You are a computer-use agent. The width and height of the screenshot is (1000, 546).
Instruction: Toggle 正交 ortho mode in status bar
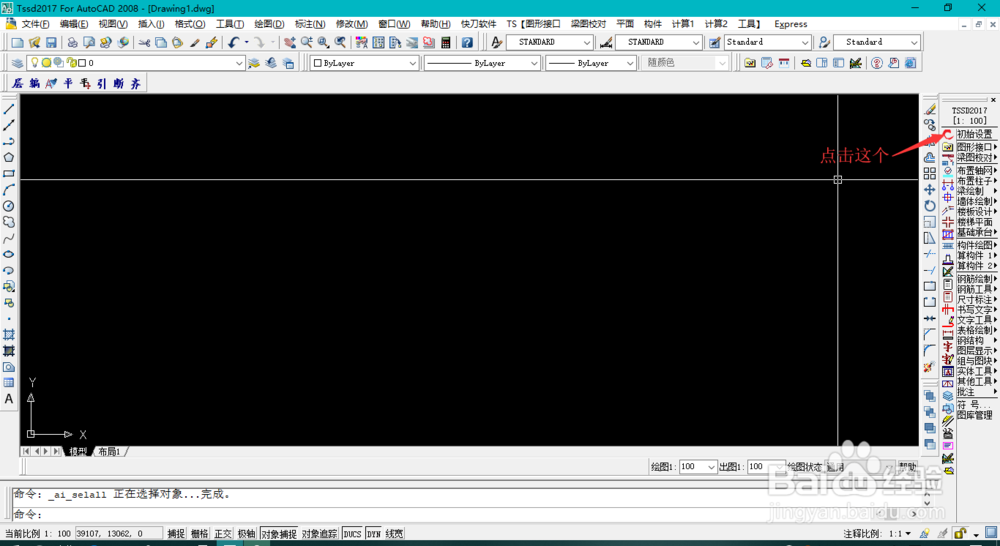coord(223,534)
